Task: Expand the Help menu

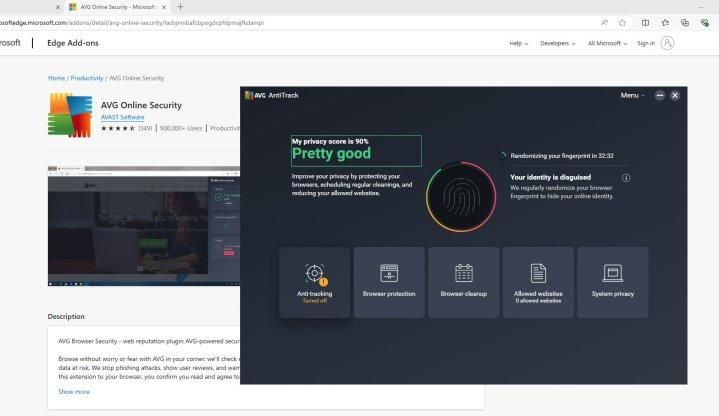Action: 519,43
